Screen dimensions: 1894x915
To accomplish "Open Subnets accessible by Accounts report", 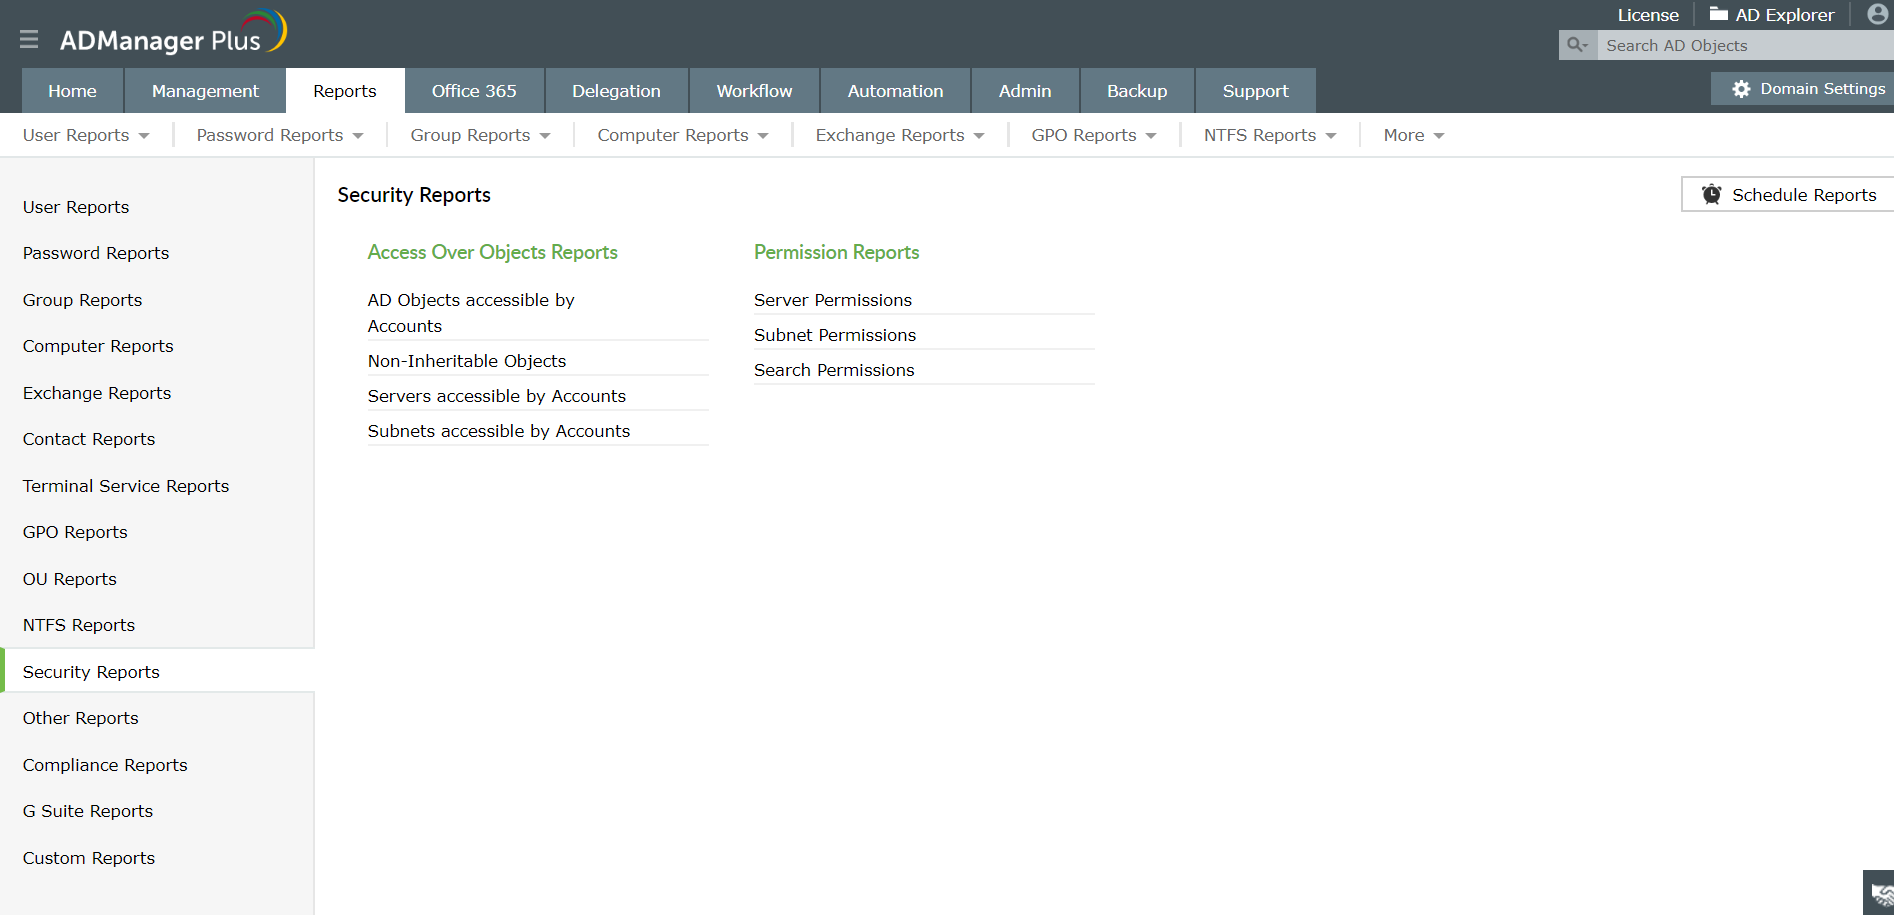I will click(x=498, y=431).
